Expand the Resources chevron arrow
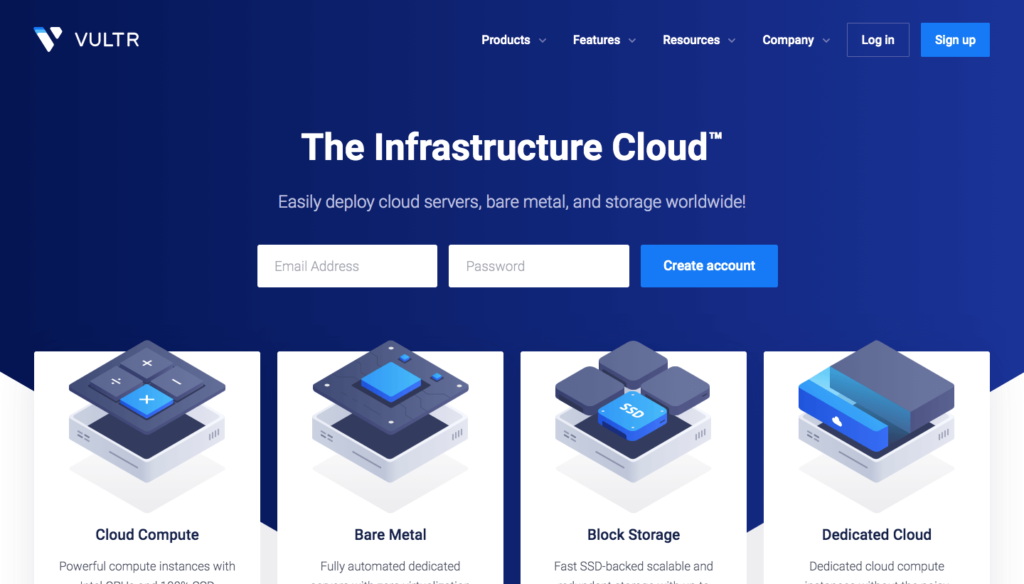 coord(731,41)
